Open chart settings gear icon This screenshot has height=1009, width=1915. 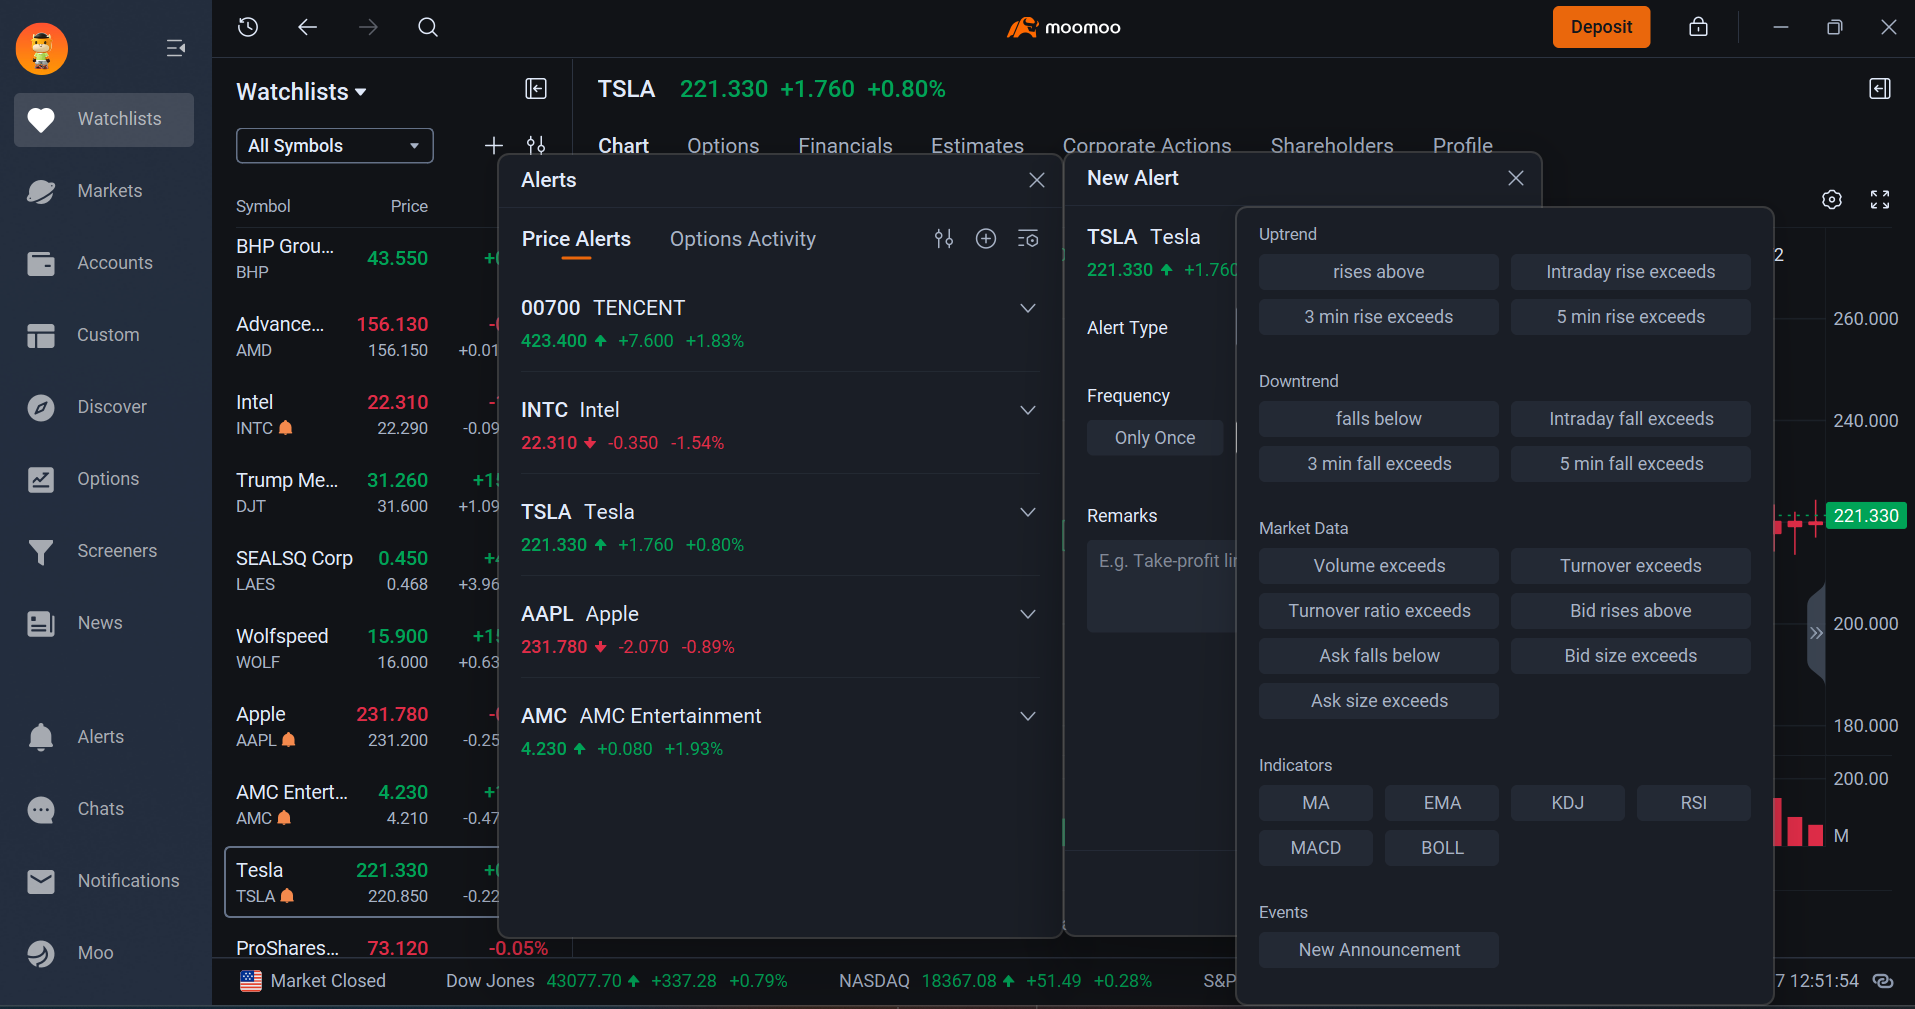point(1832,200)
